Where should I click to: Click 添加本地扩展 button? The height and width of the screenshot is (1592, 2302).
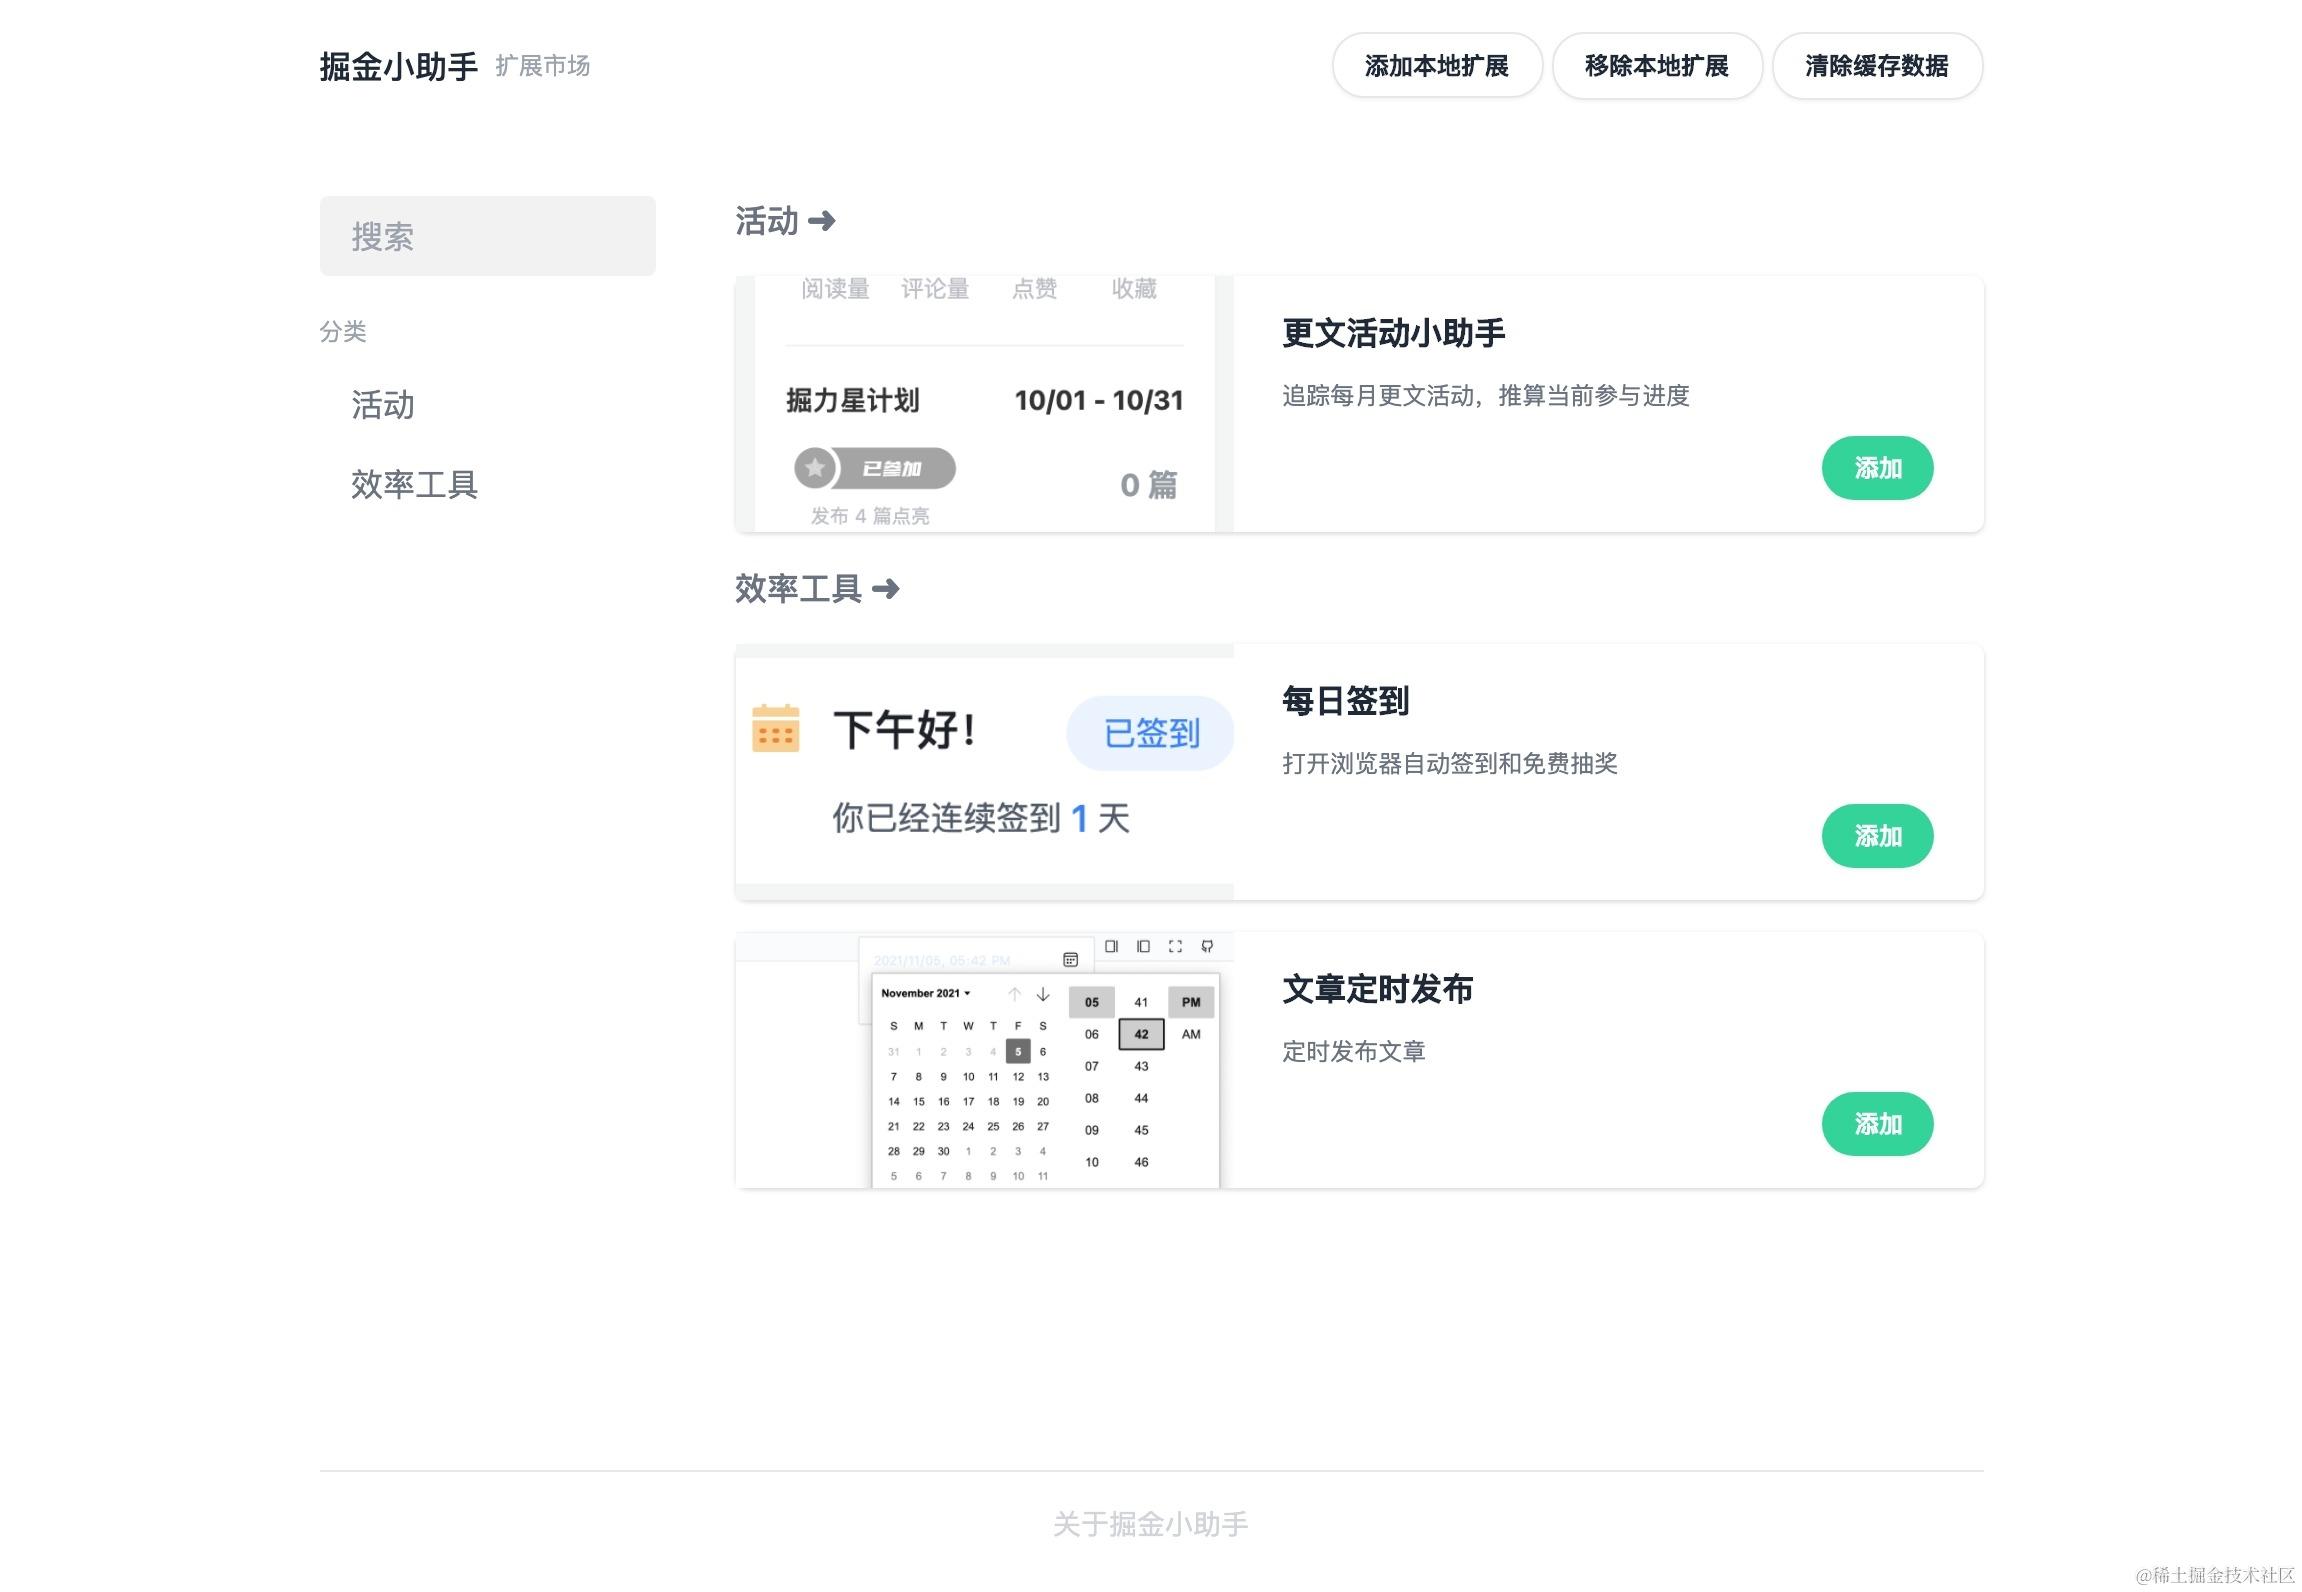[x=1436, y=66]
